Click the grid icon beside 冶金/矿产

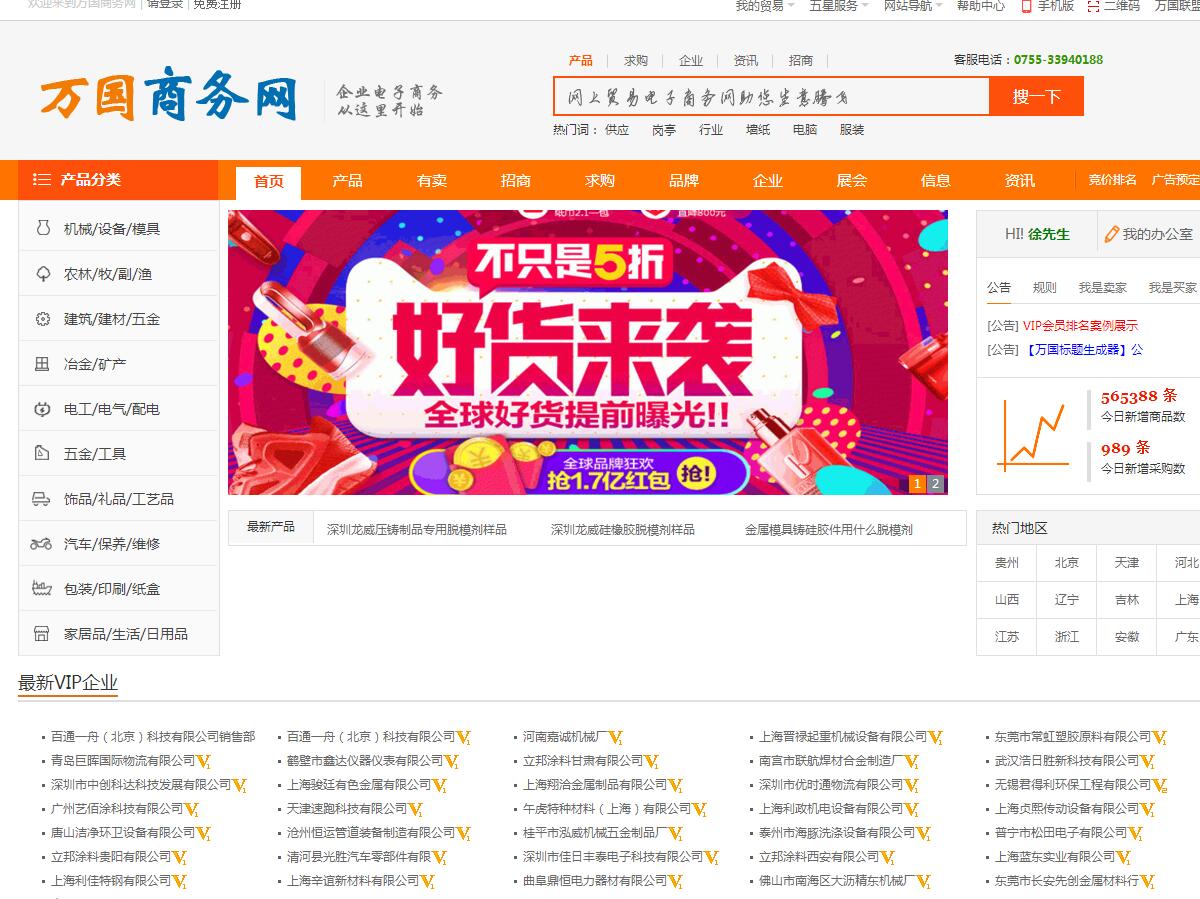pos(42,364)
